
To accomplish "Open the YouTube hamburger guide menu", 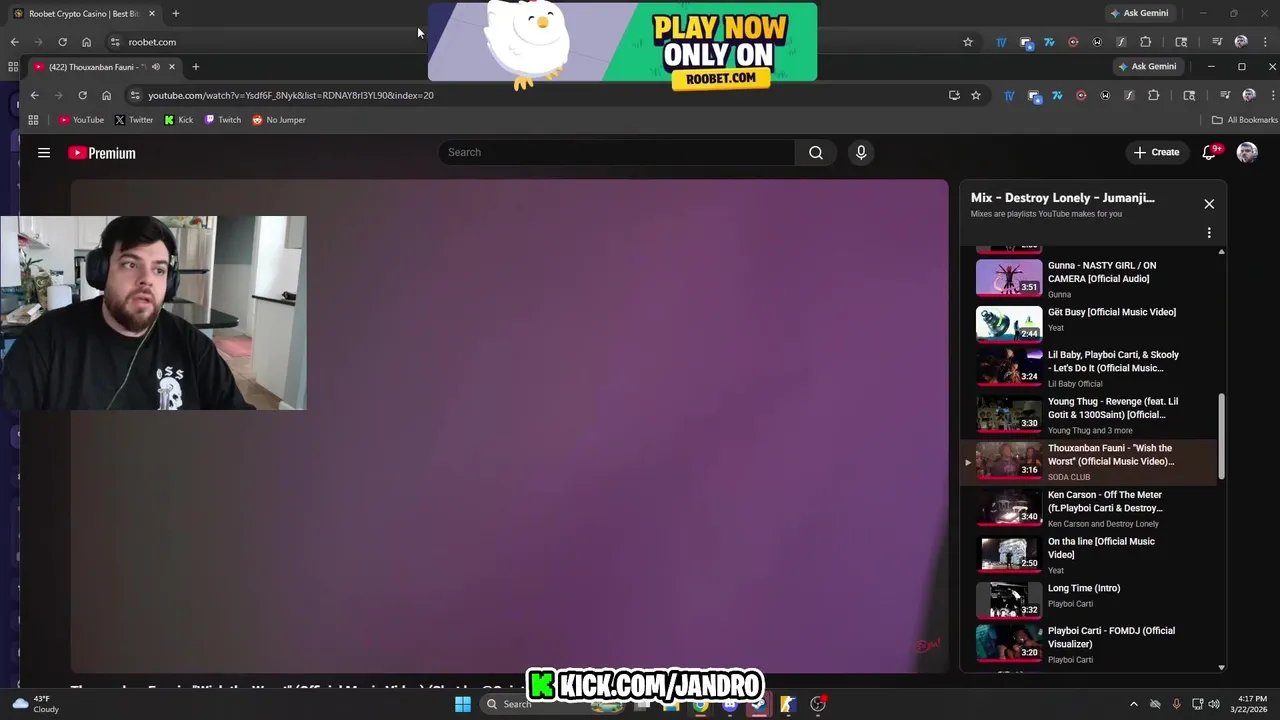I will (x=44, y=153).
